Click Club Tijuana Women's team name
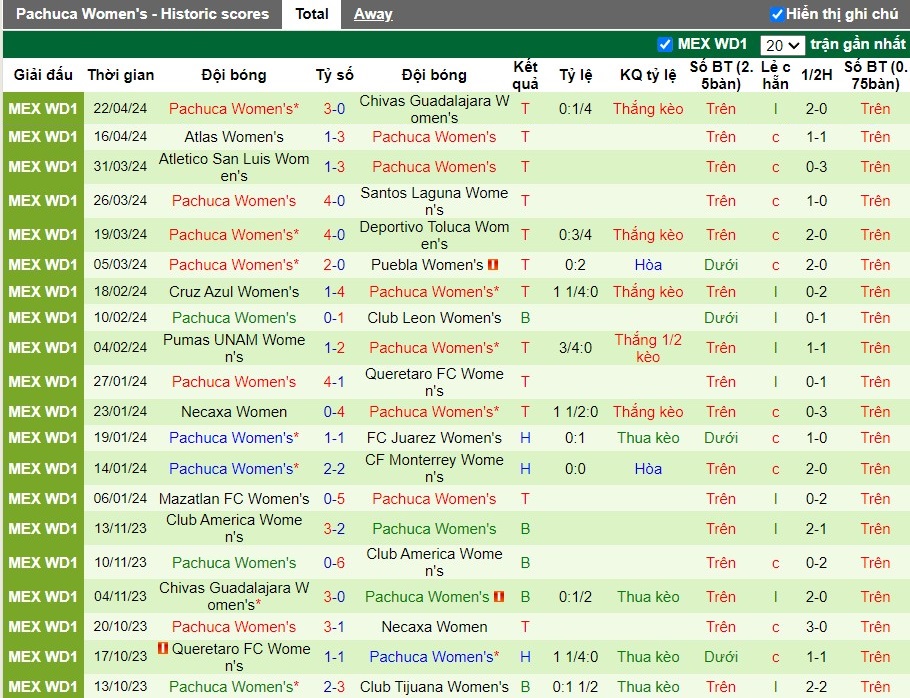The height and width of the screenshot is (698, 910). (434, 687)
